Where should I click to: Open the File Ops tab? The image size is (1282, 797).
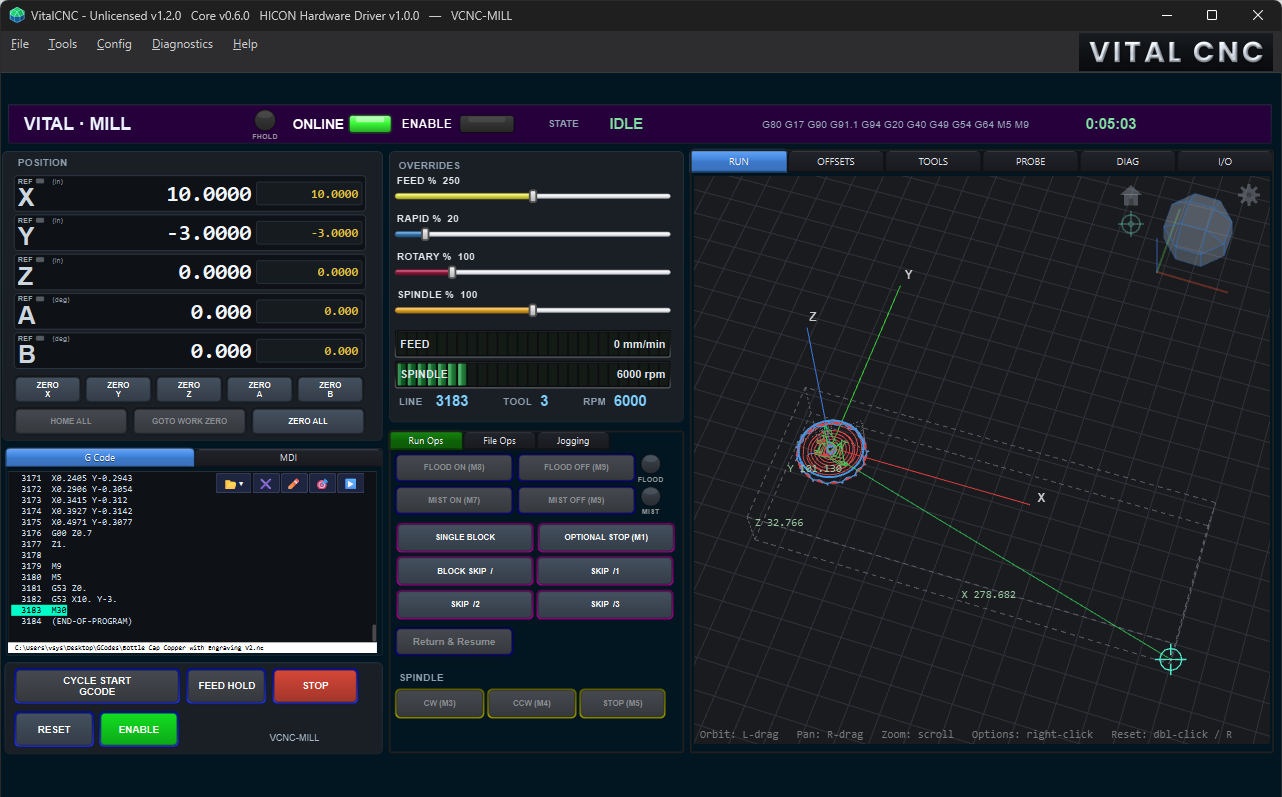click(x=499, y=440)
